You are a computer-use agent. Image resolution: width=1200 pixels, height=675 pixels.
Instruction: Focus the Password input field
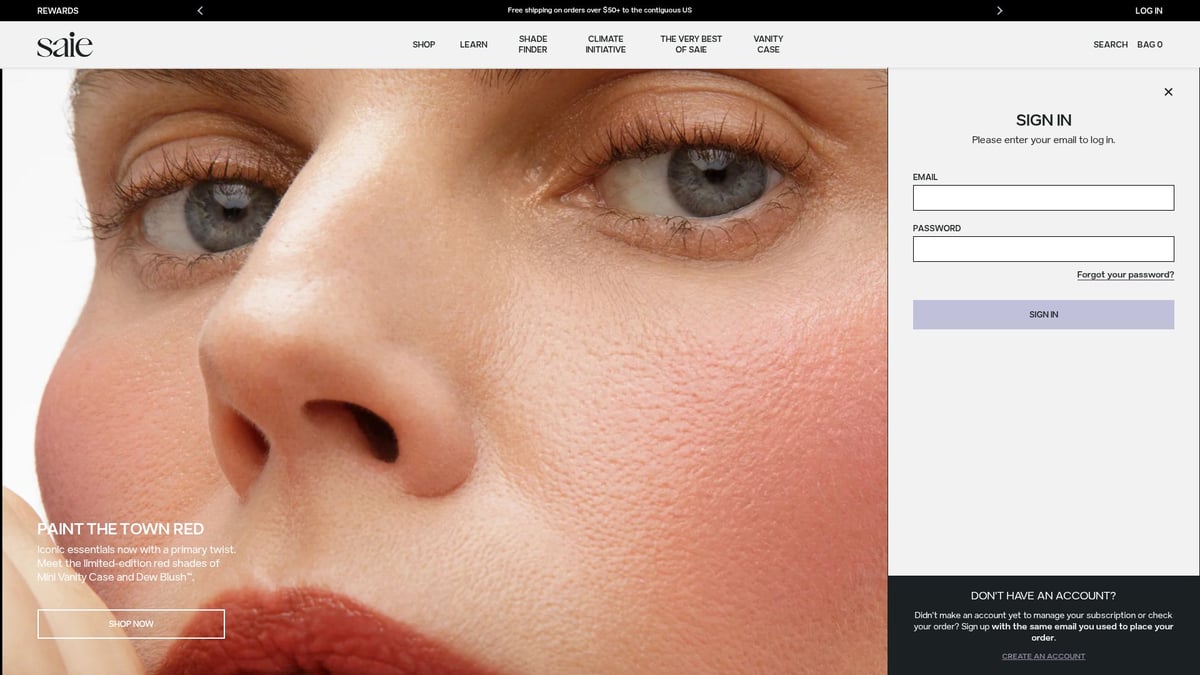[1043, 249]
